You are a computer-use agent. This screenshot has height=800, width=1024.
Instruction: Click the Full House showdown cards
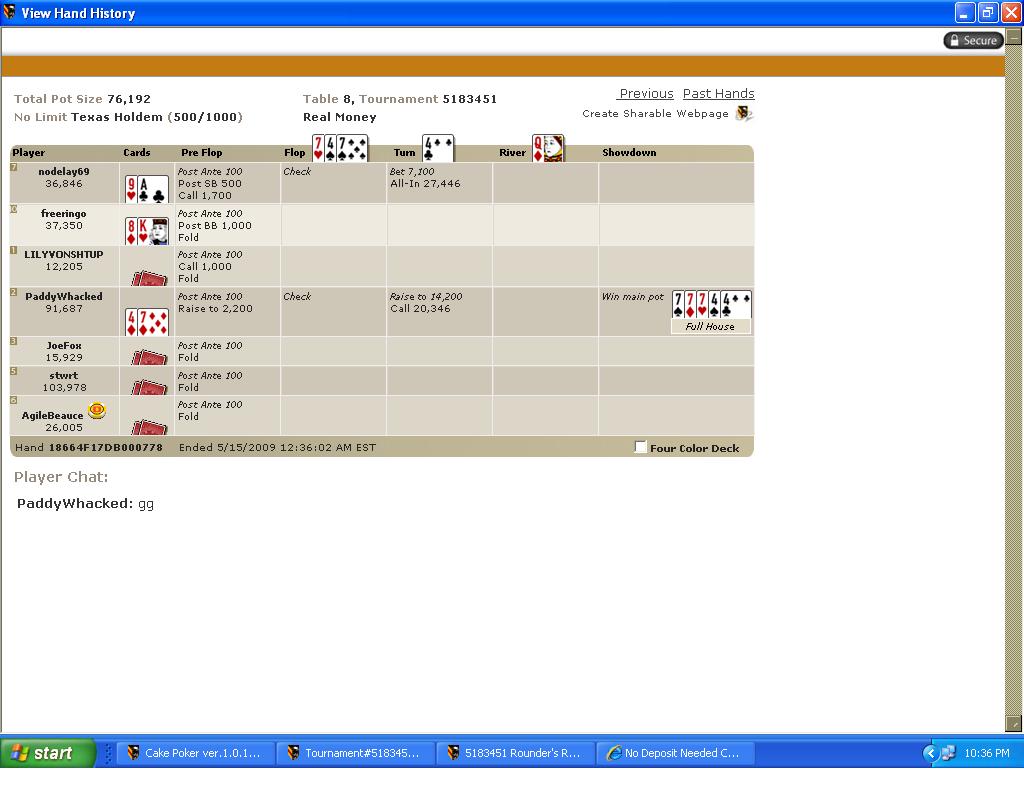[x=711, y=305]
